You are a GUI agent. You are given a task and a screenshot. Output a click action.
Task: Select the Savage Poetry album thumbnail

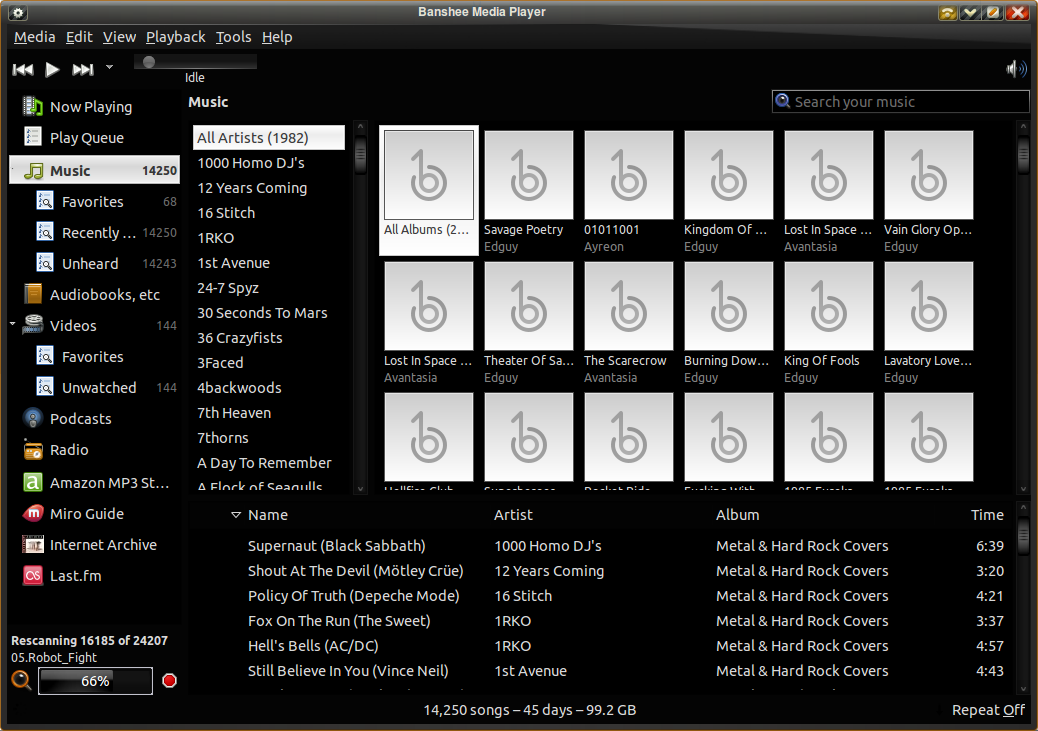pyautogui.click(x=528, y=175)
